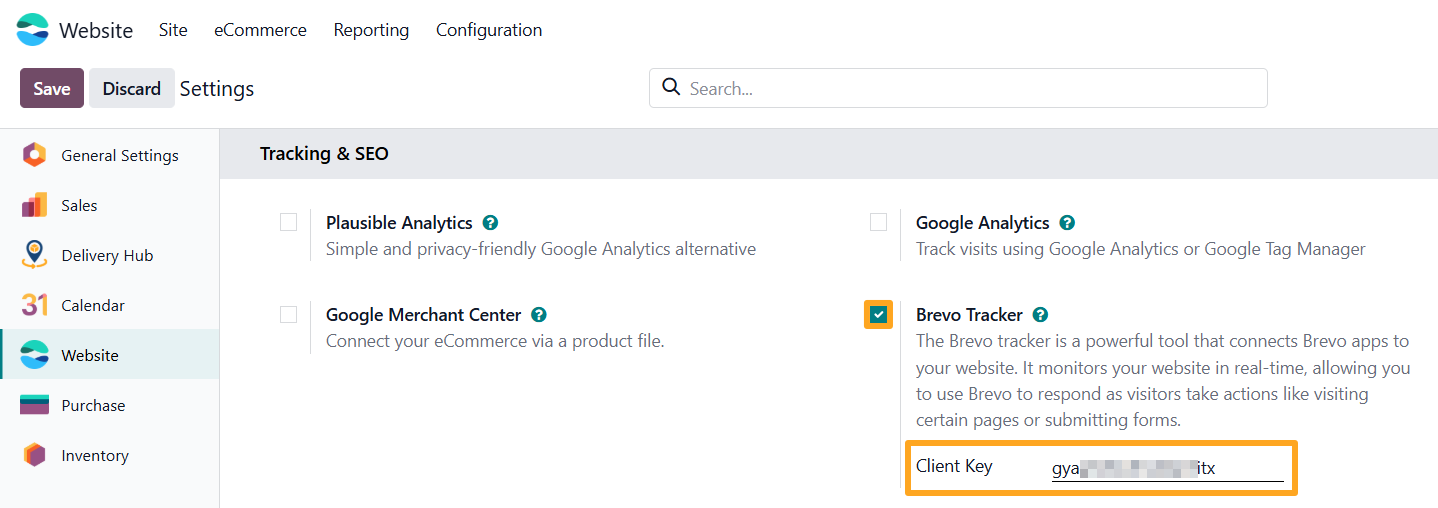Open help icon next to Google Analytics

(1067, 223)
